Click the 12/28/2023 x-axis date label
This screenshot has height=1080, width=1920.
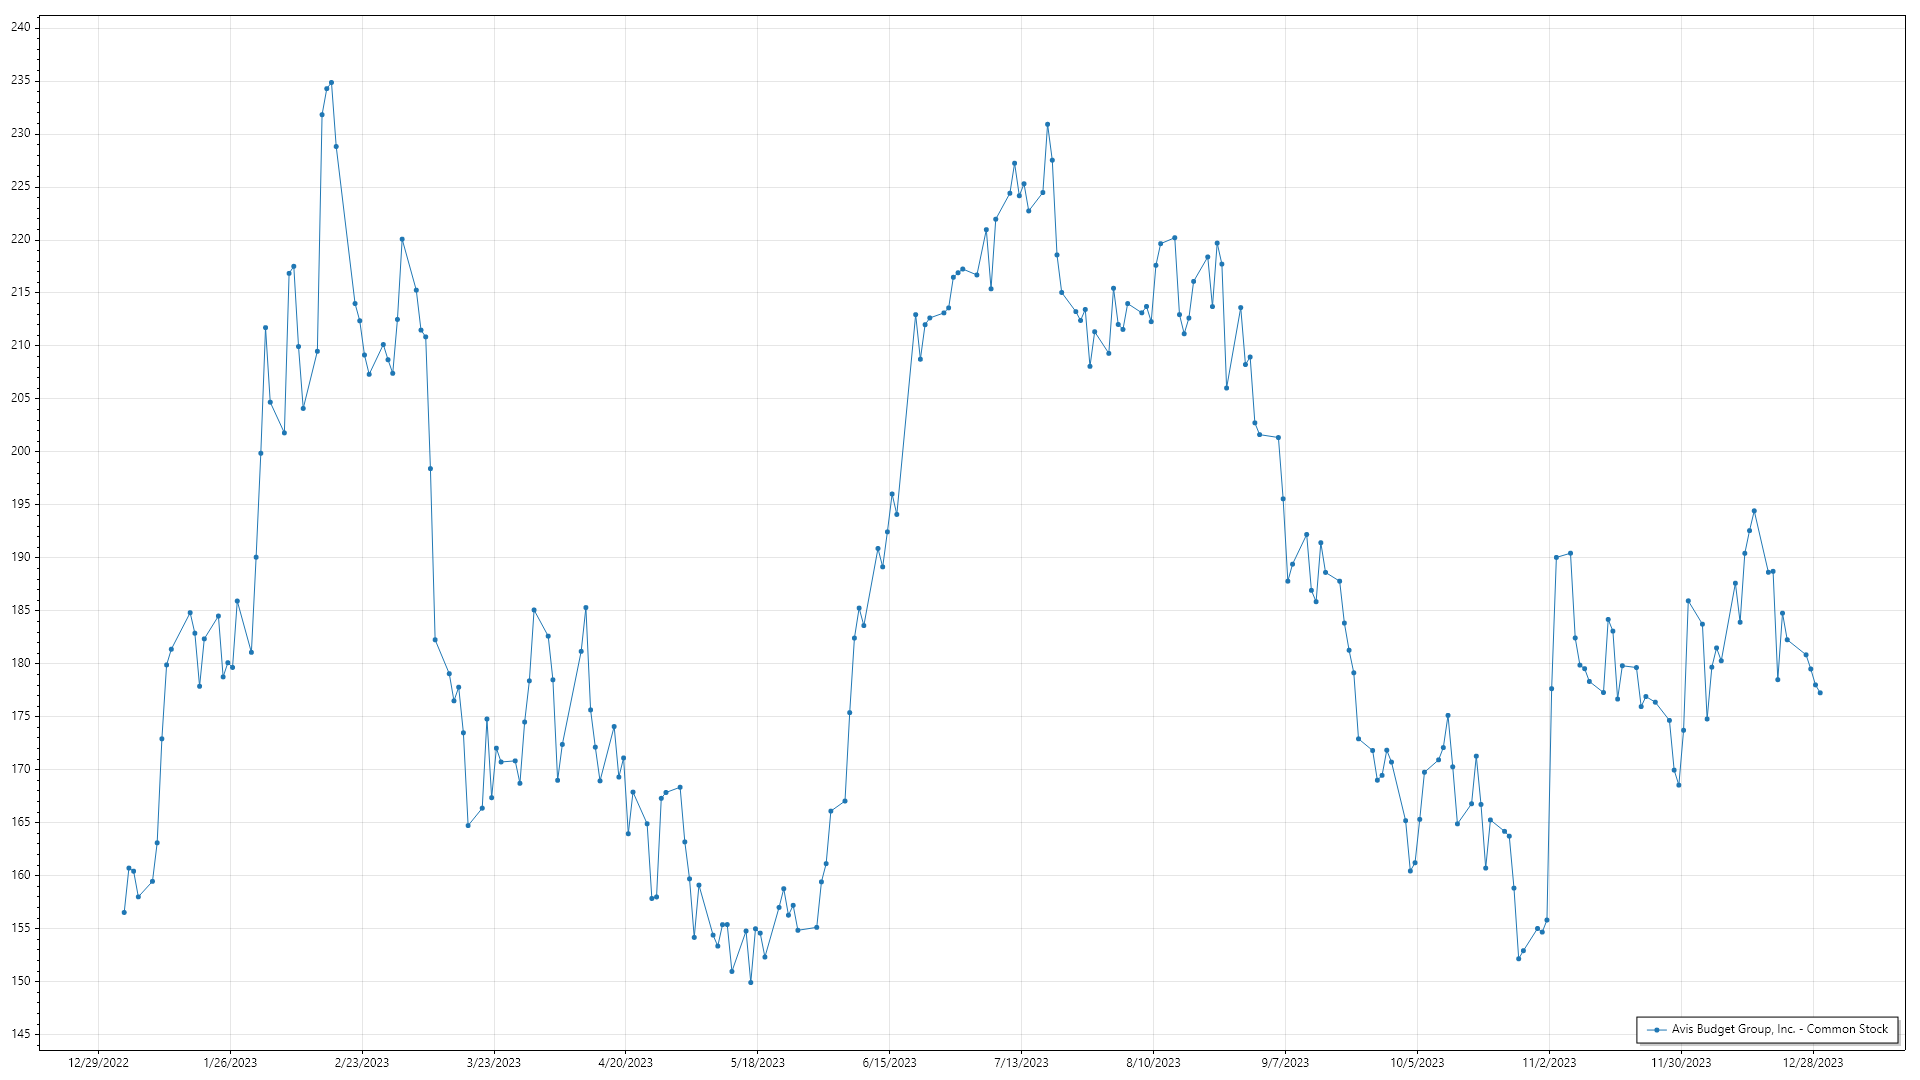[1813, 1063]
